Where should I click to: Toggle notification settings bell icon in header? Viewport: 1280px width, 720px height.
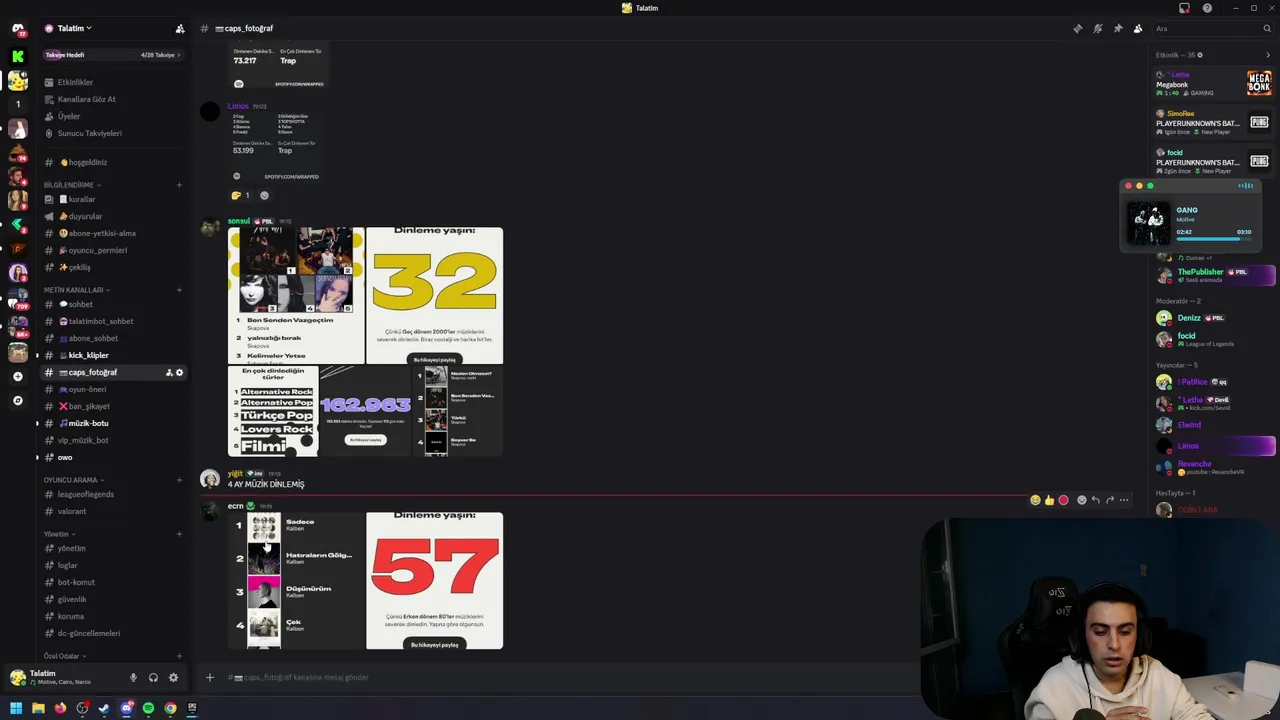click(x=1097, y=28)
